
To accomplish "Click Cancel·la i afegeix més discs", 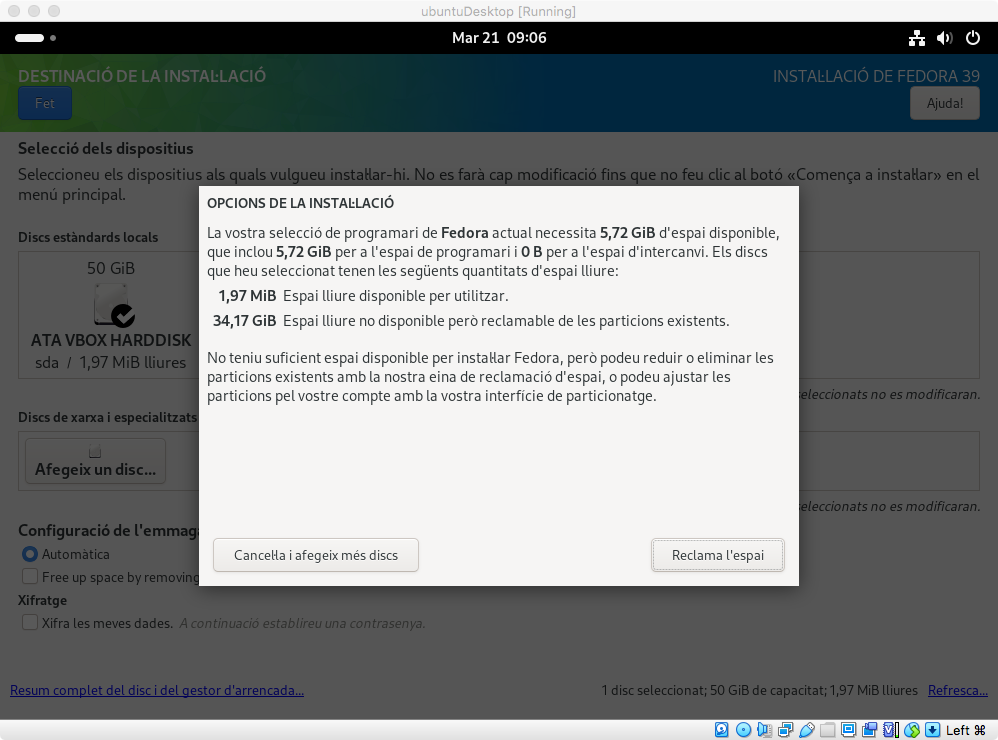I will click(x=316, y=555).
